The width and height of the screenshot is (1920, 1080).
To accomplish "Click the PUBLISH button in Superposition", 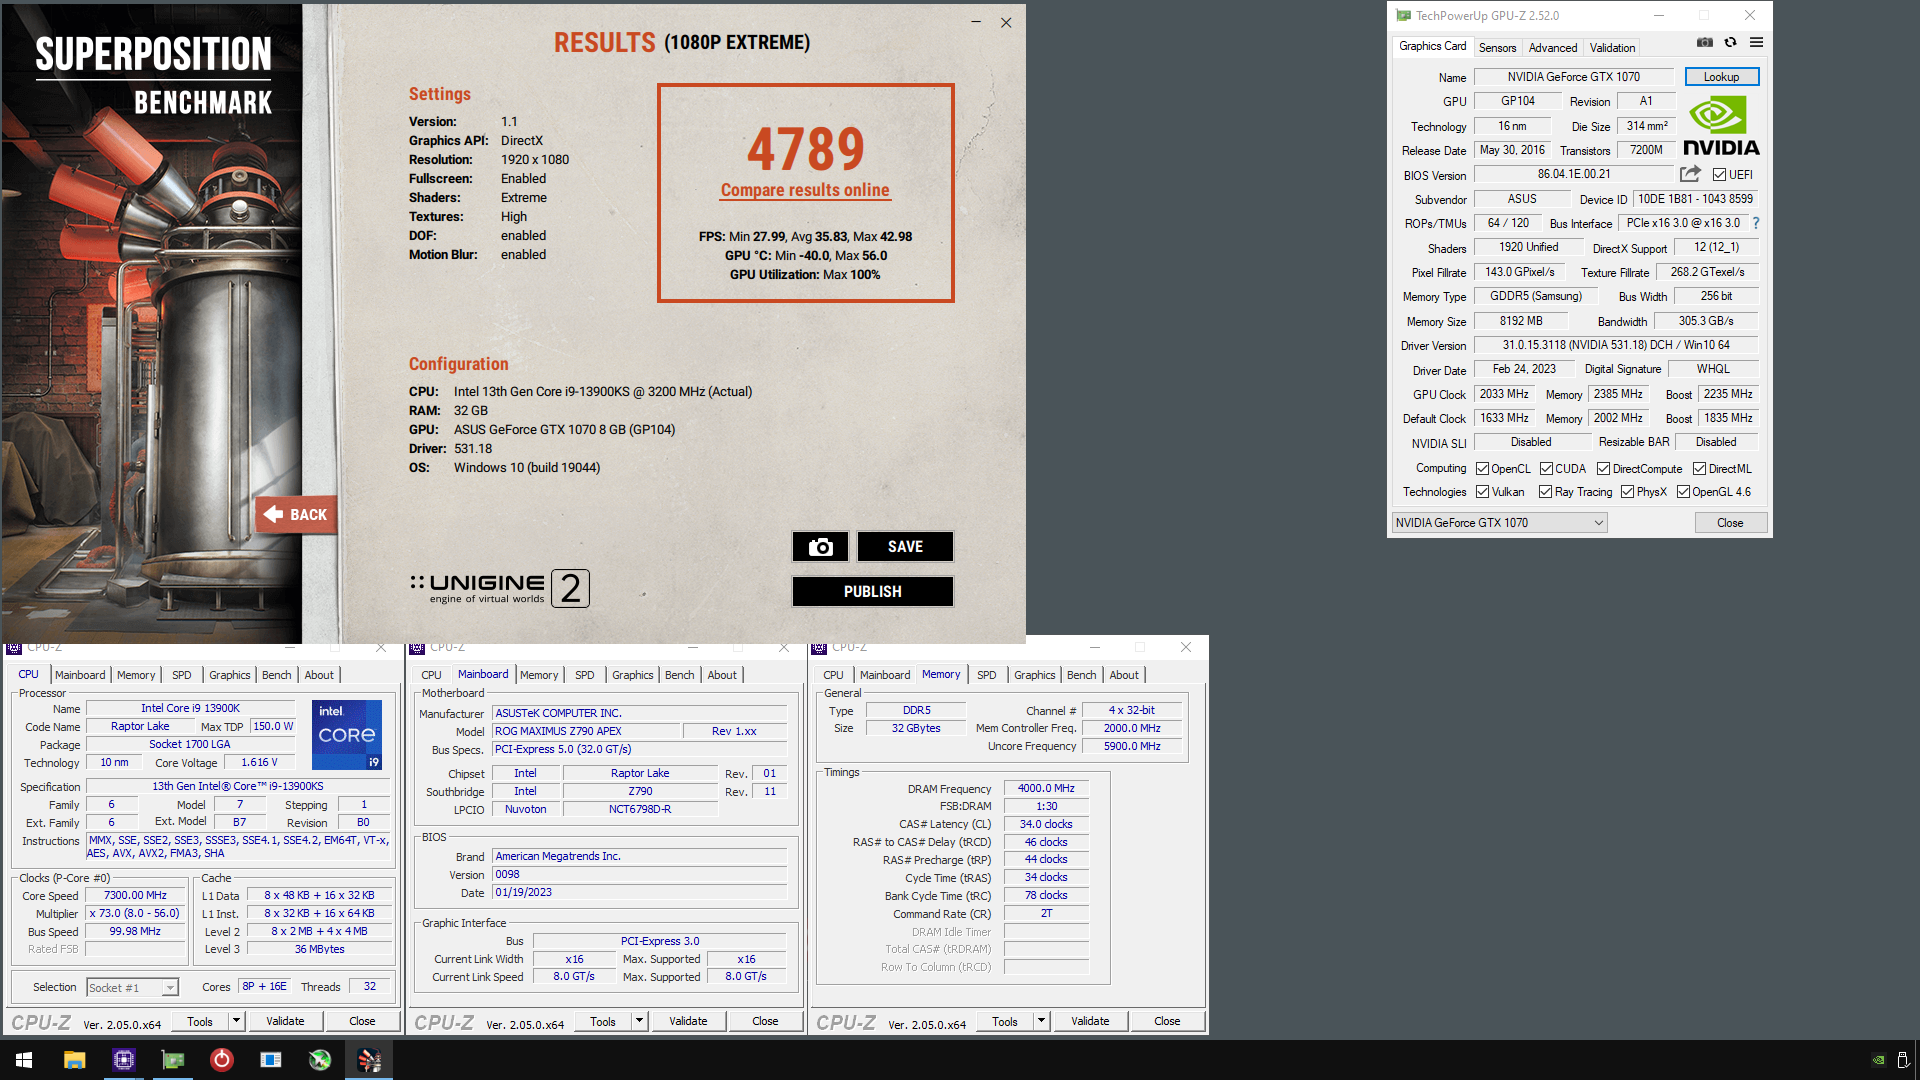I will click(x=872, y=592).
